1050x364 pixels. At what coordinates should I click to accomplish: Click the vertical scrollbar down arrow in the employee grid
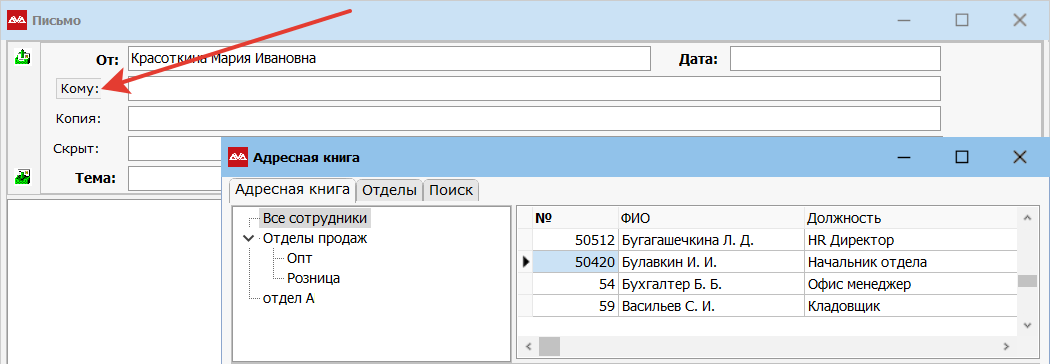(1027, 325)
